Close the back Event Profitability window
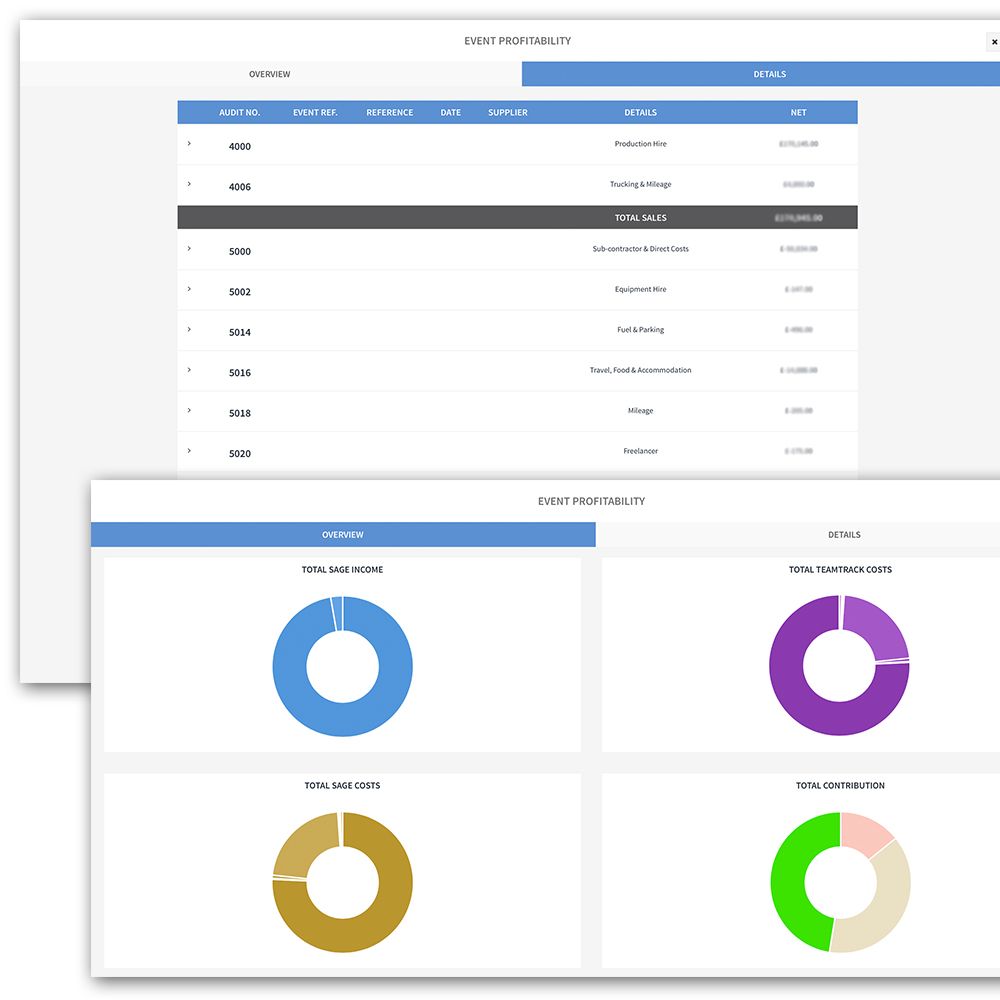Image resolution: width=1000 pixels, height=1000 pixels. pyautogui.click(x=994, y=42)
